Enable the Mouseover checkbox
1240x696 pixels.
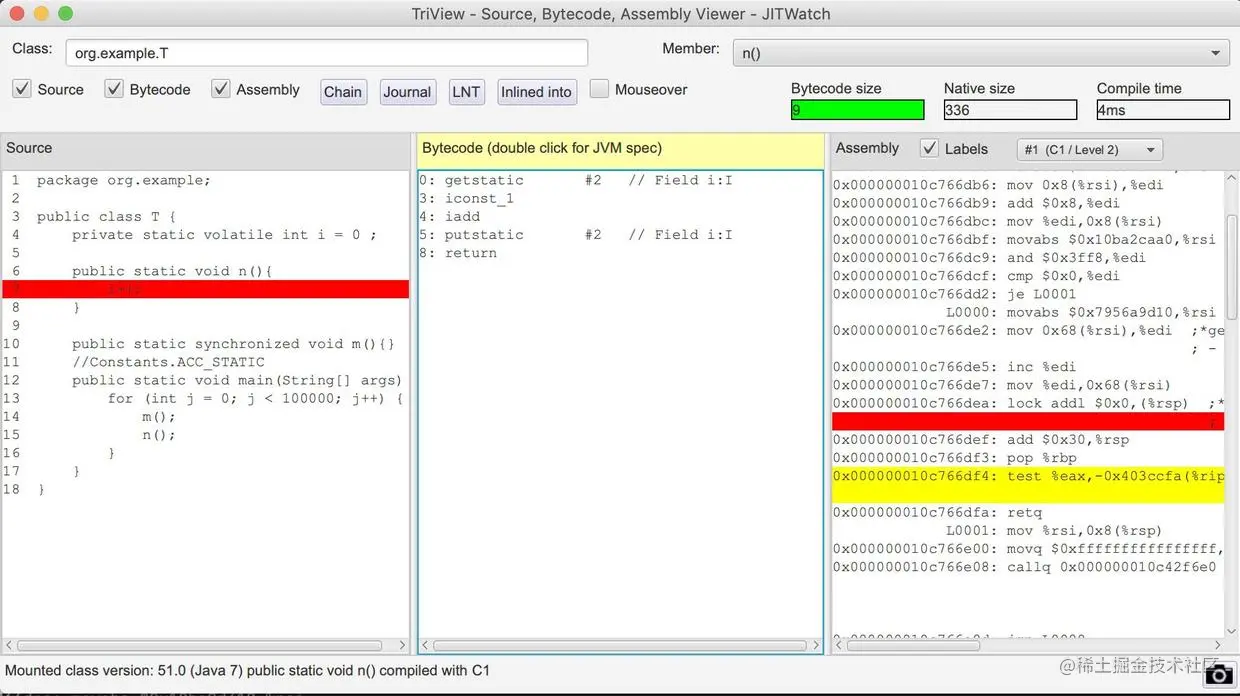599,89
